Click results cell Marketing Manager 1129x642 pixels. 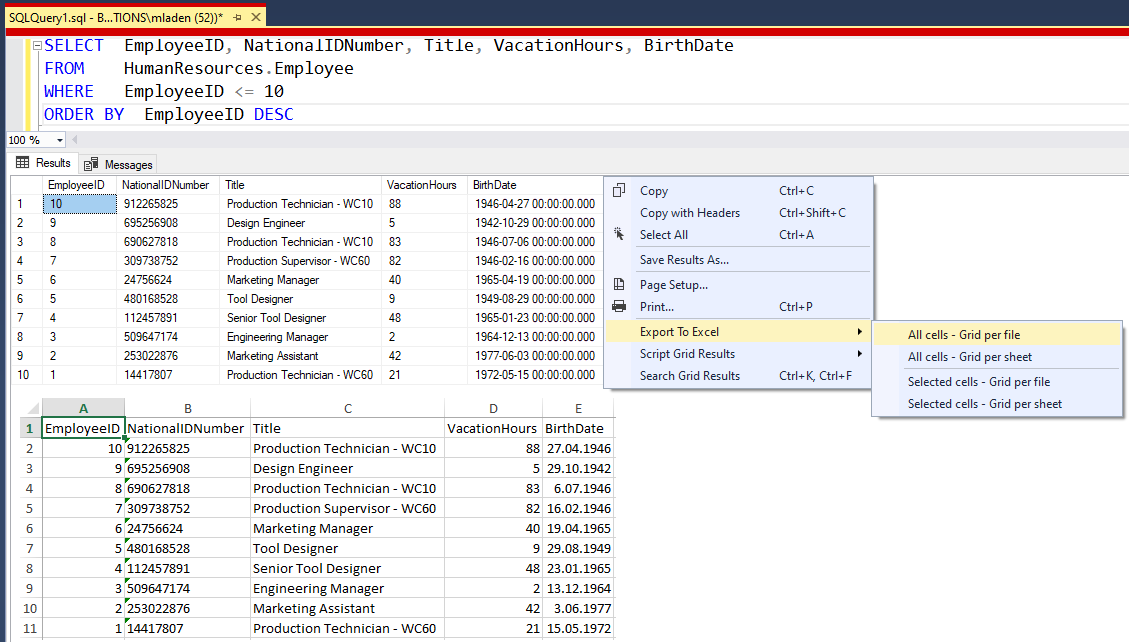(300, 280)
